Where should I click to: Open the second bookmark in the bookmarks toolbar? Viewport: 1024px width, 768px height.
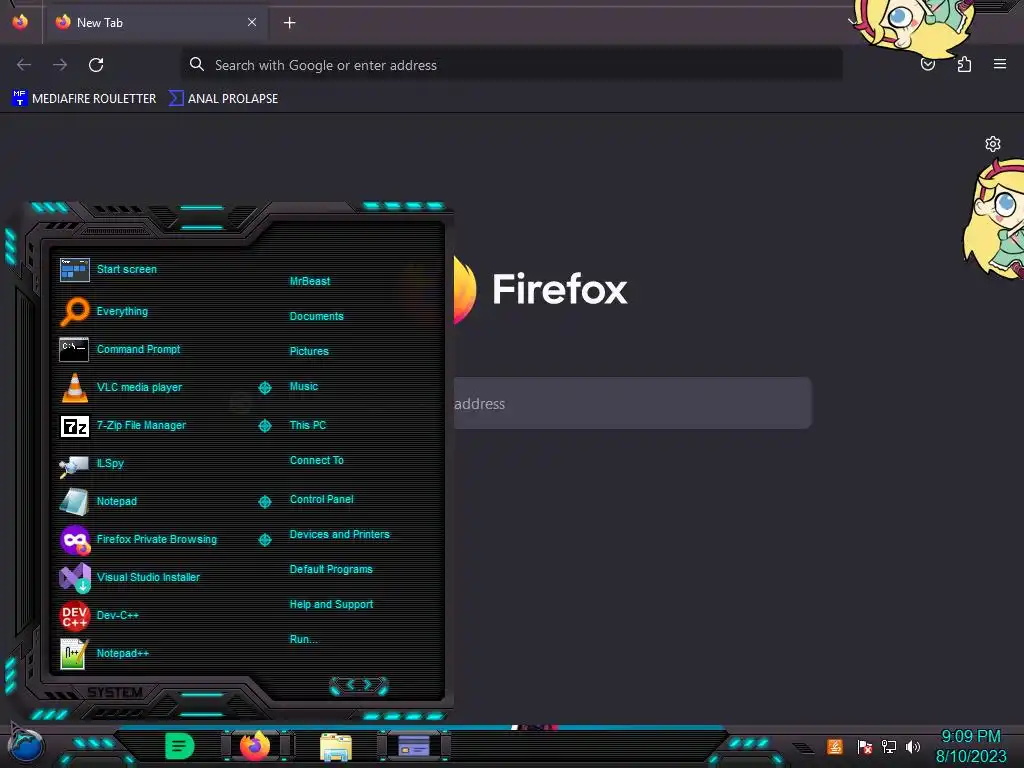(x=223, y=99)
